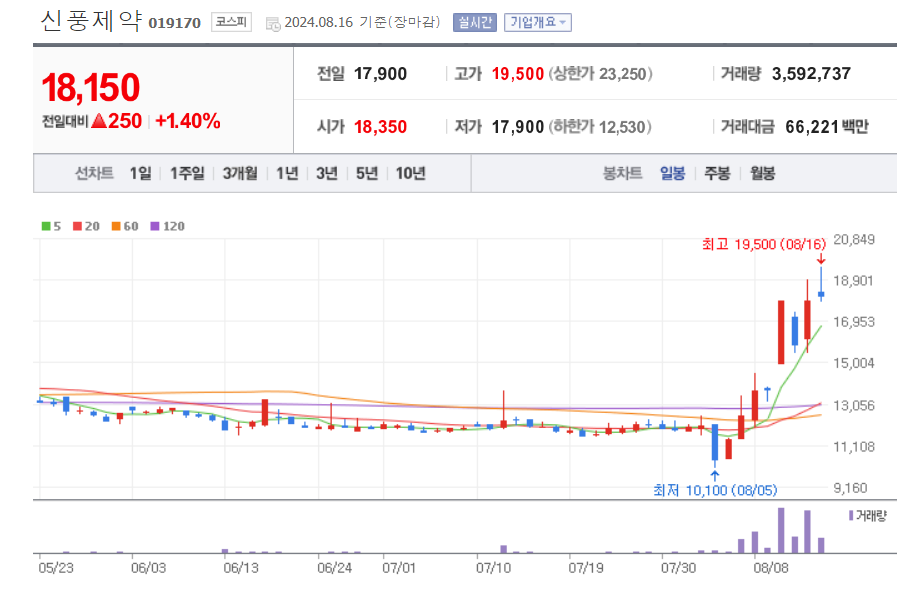Click the purple 120-day moving average swatch

pyautogui.click(x=155, y=226)
